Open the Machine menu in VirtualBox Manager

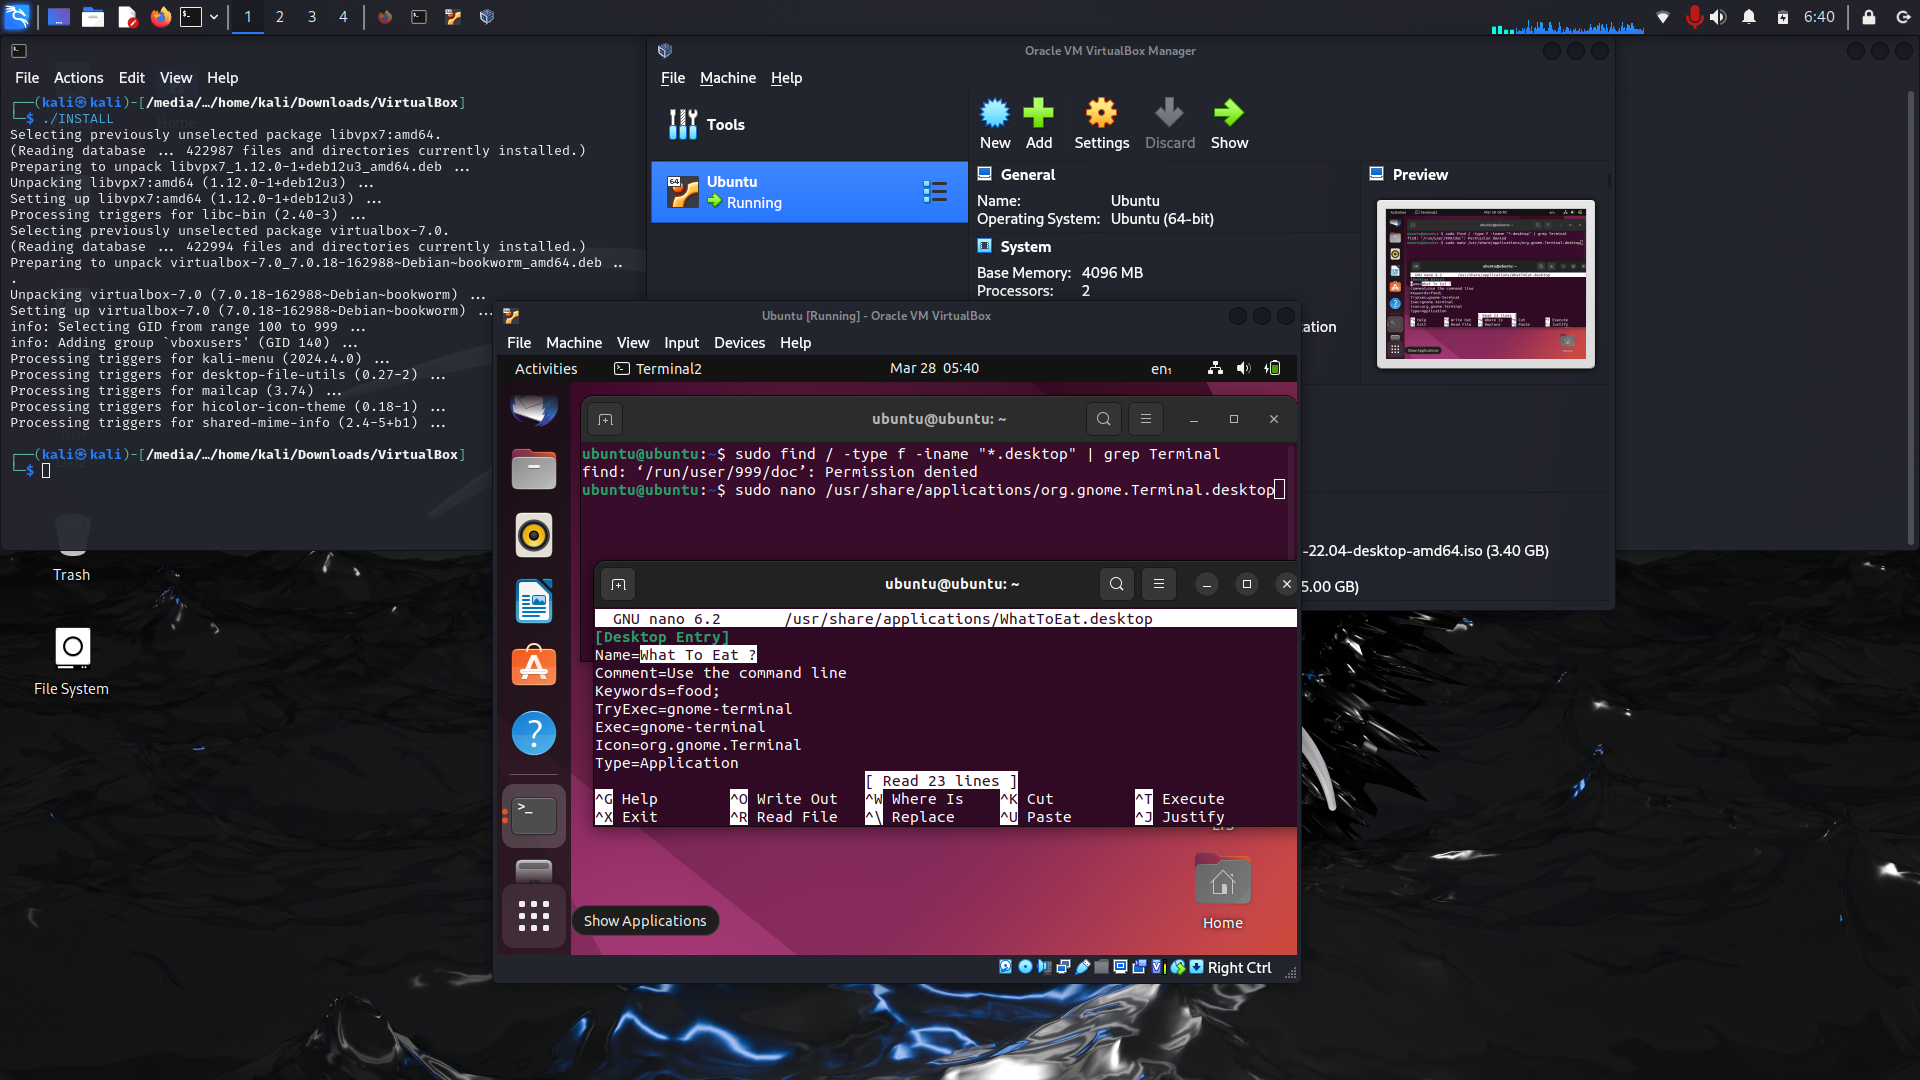(x=727, y=78)
